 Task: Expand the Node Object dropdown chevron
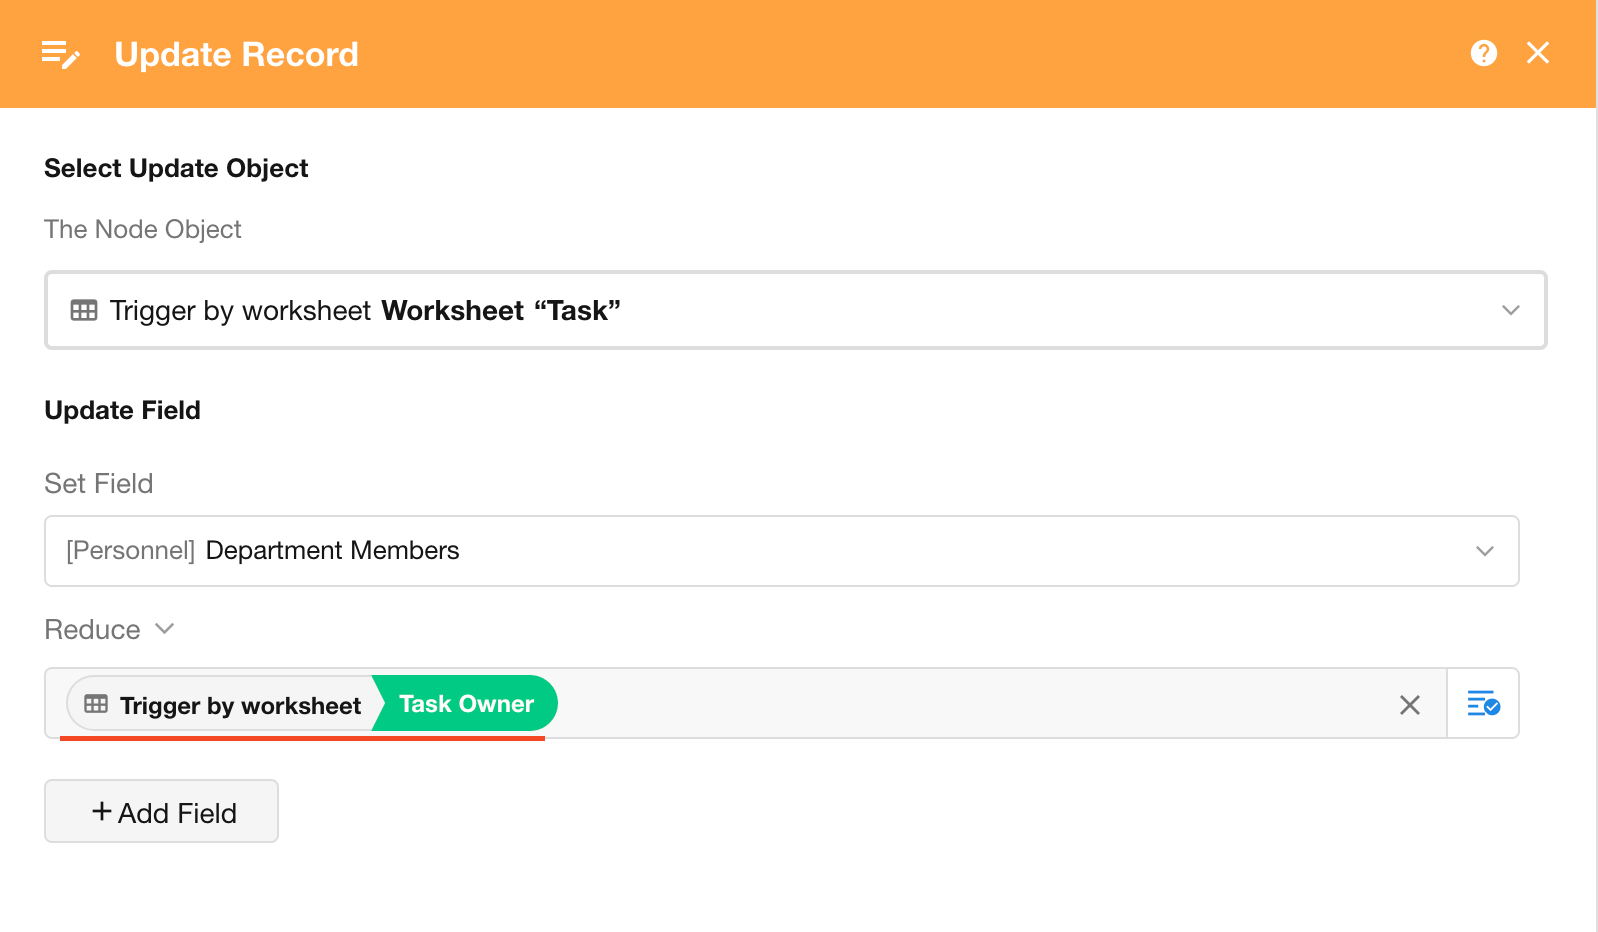1511,310
